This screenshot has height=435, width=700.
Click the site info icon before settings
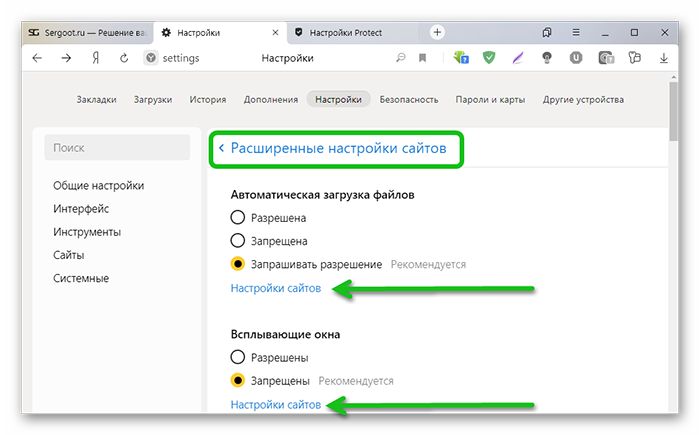point(151,58)
